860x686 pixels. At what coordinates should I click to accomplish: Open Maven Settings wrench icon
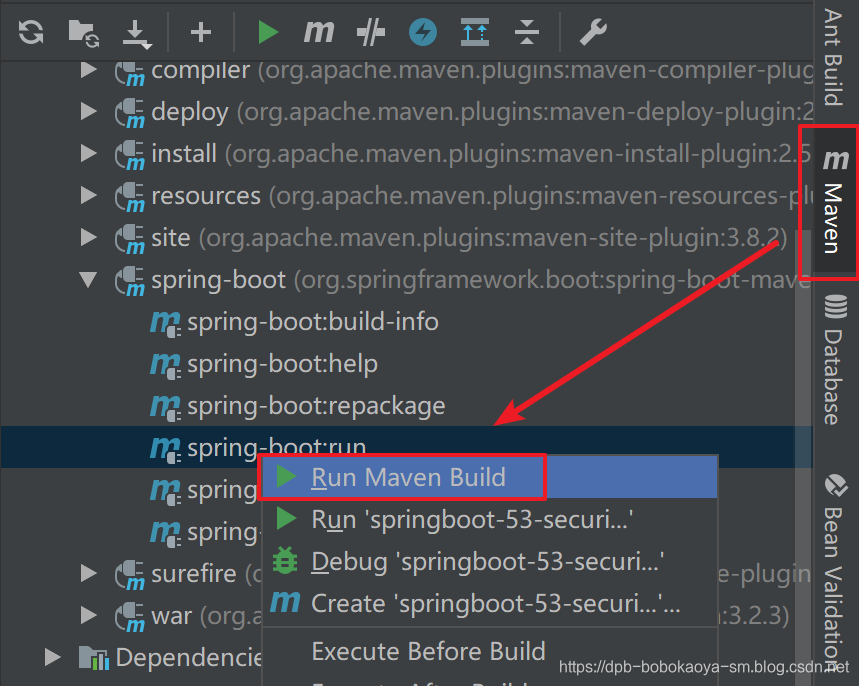click(x=593, y=32)
